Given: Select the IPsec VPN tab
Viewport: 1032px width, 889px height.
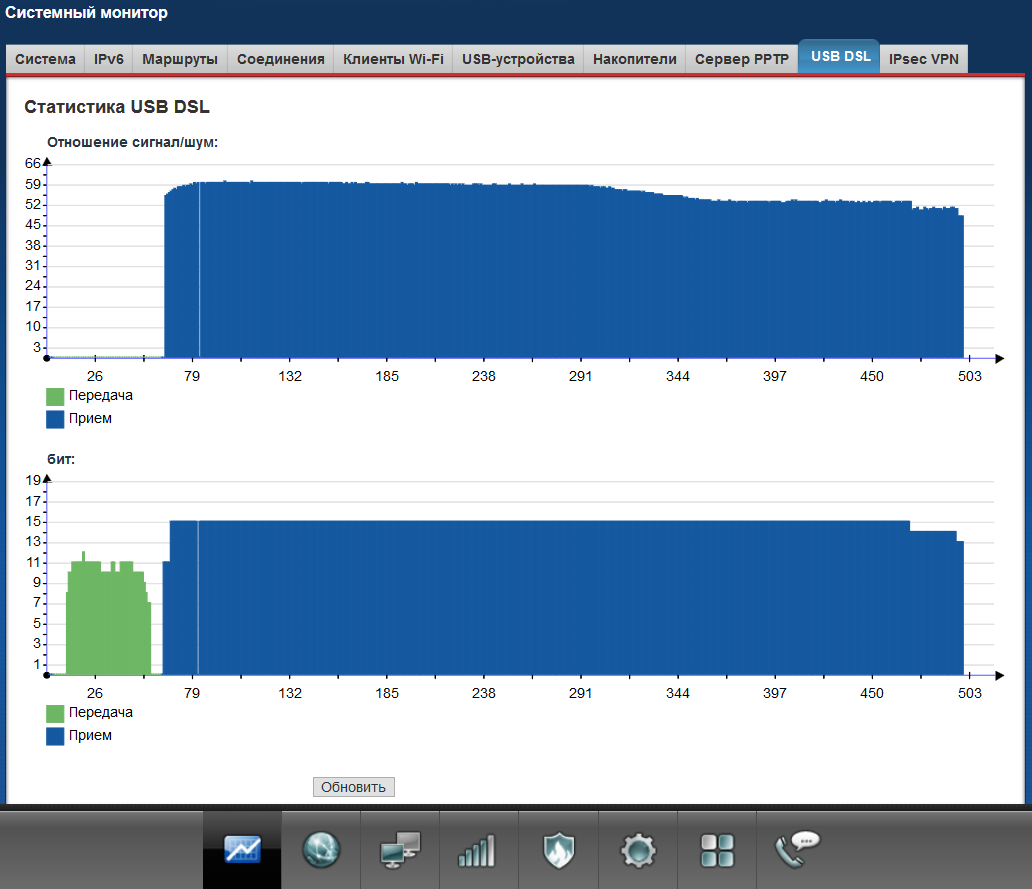Looking at the screenshot, I should [923, 59].
